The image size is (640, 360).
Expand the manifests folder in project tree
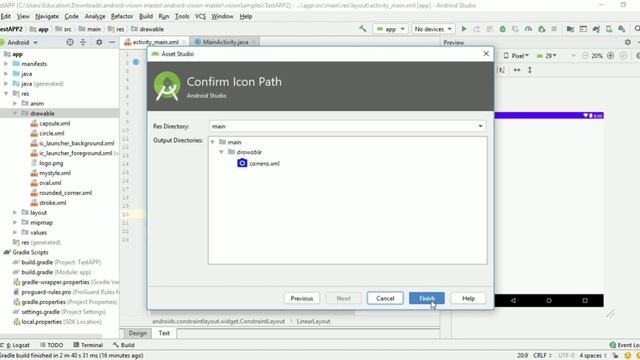[x=6, y=64]
